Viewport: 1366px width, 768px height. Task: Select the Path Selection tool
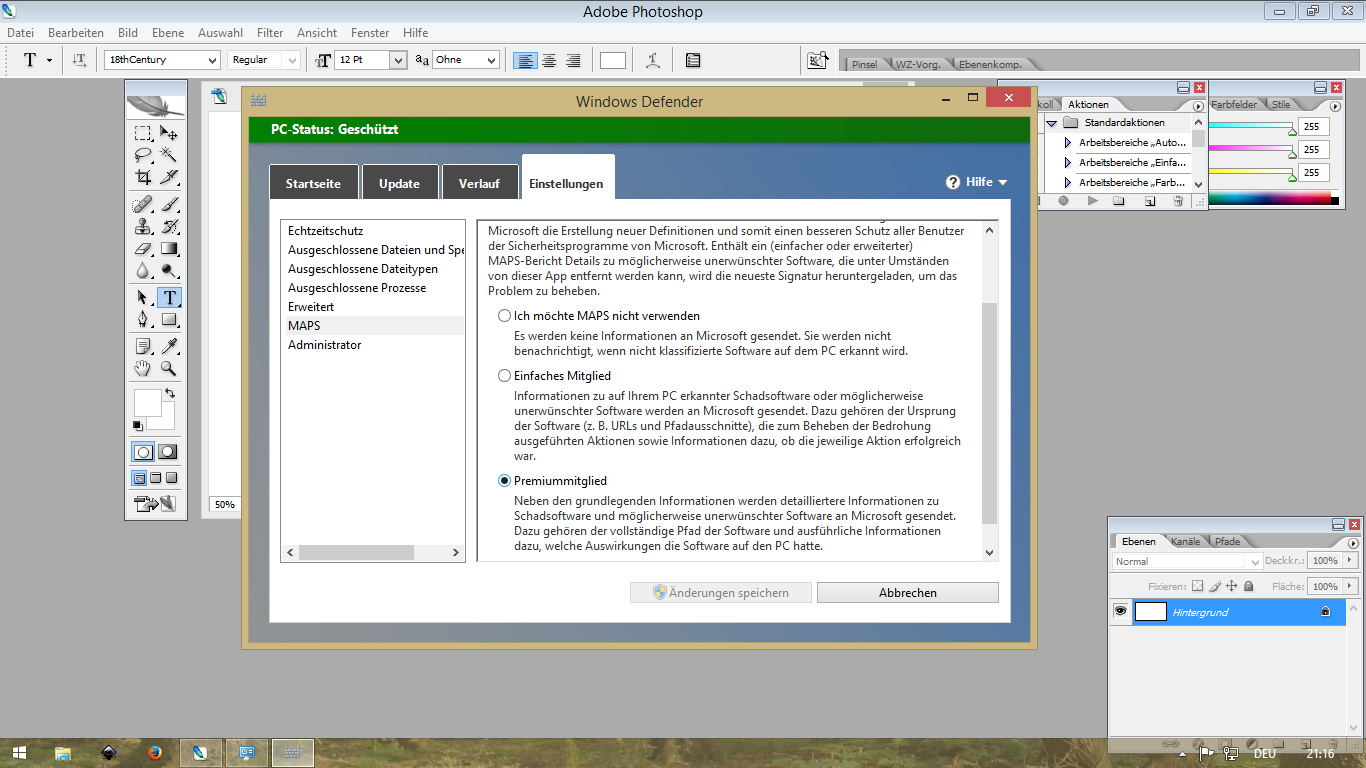(144, 298)
